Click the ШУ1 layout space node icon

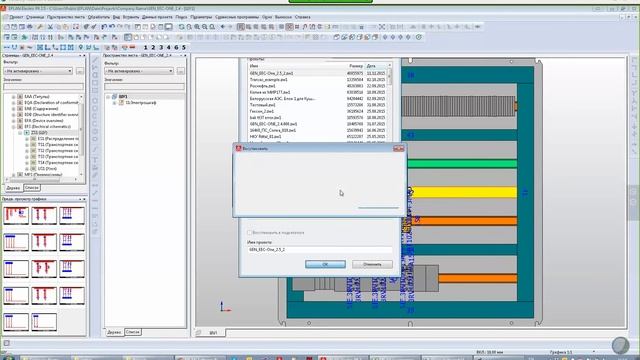coord(115,97)
